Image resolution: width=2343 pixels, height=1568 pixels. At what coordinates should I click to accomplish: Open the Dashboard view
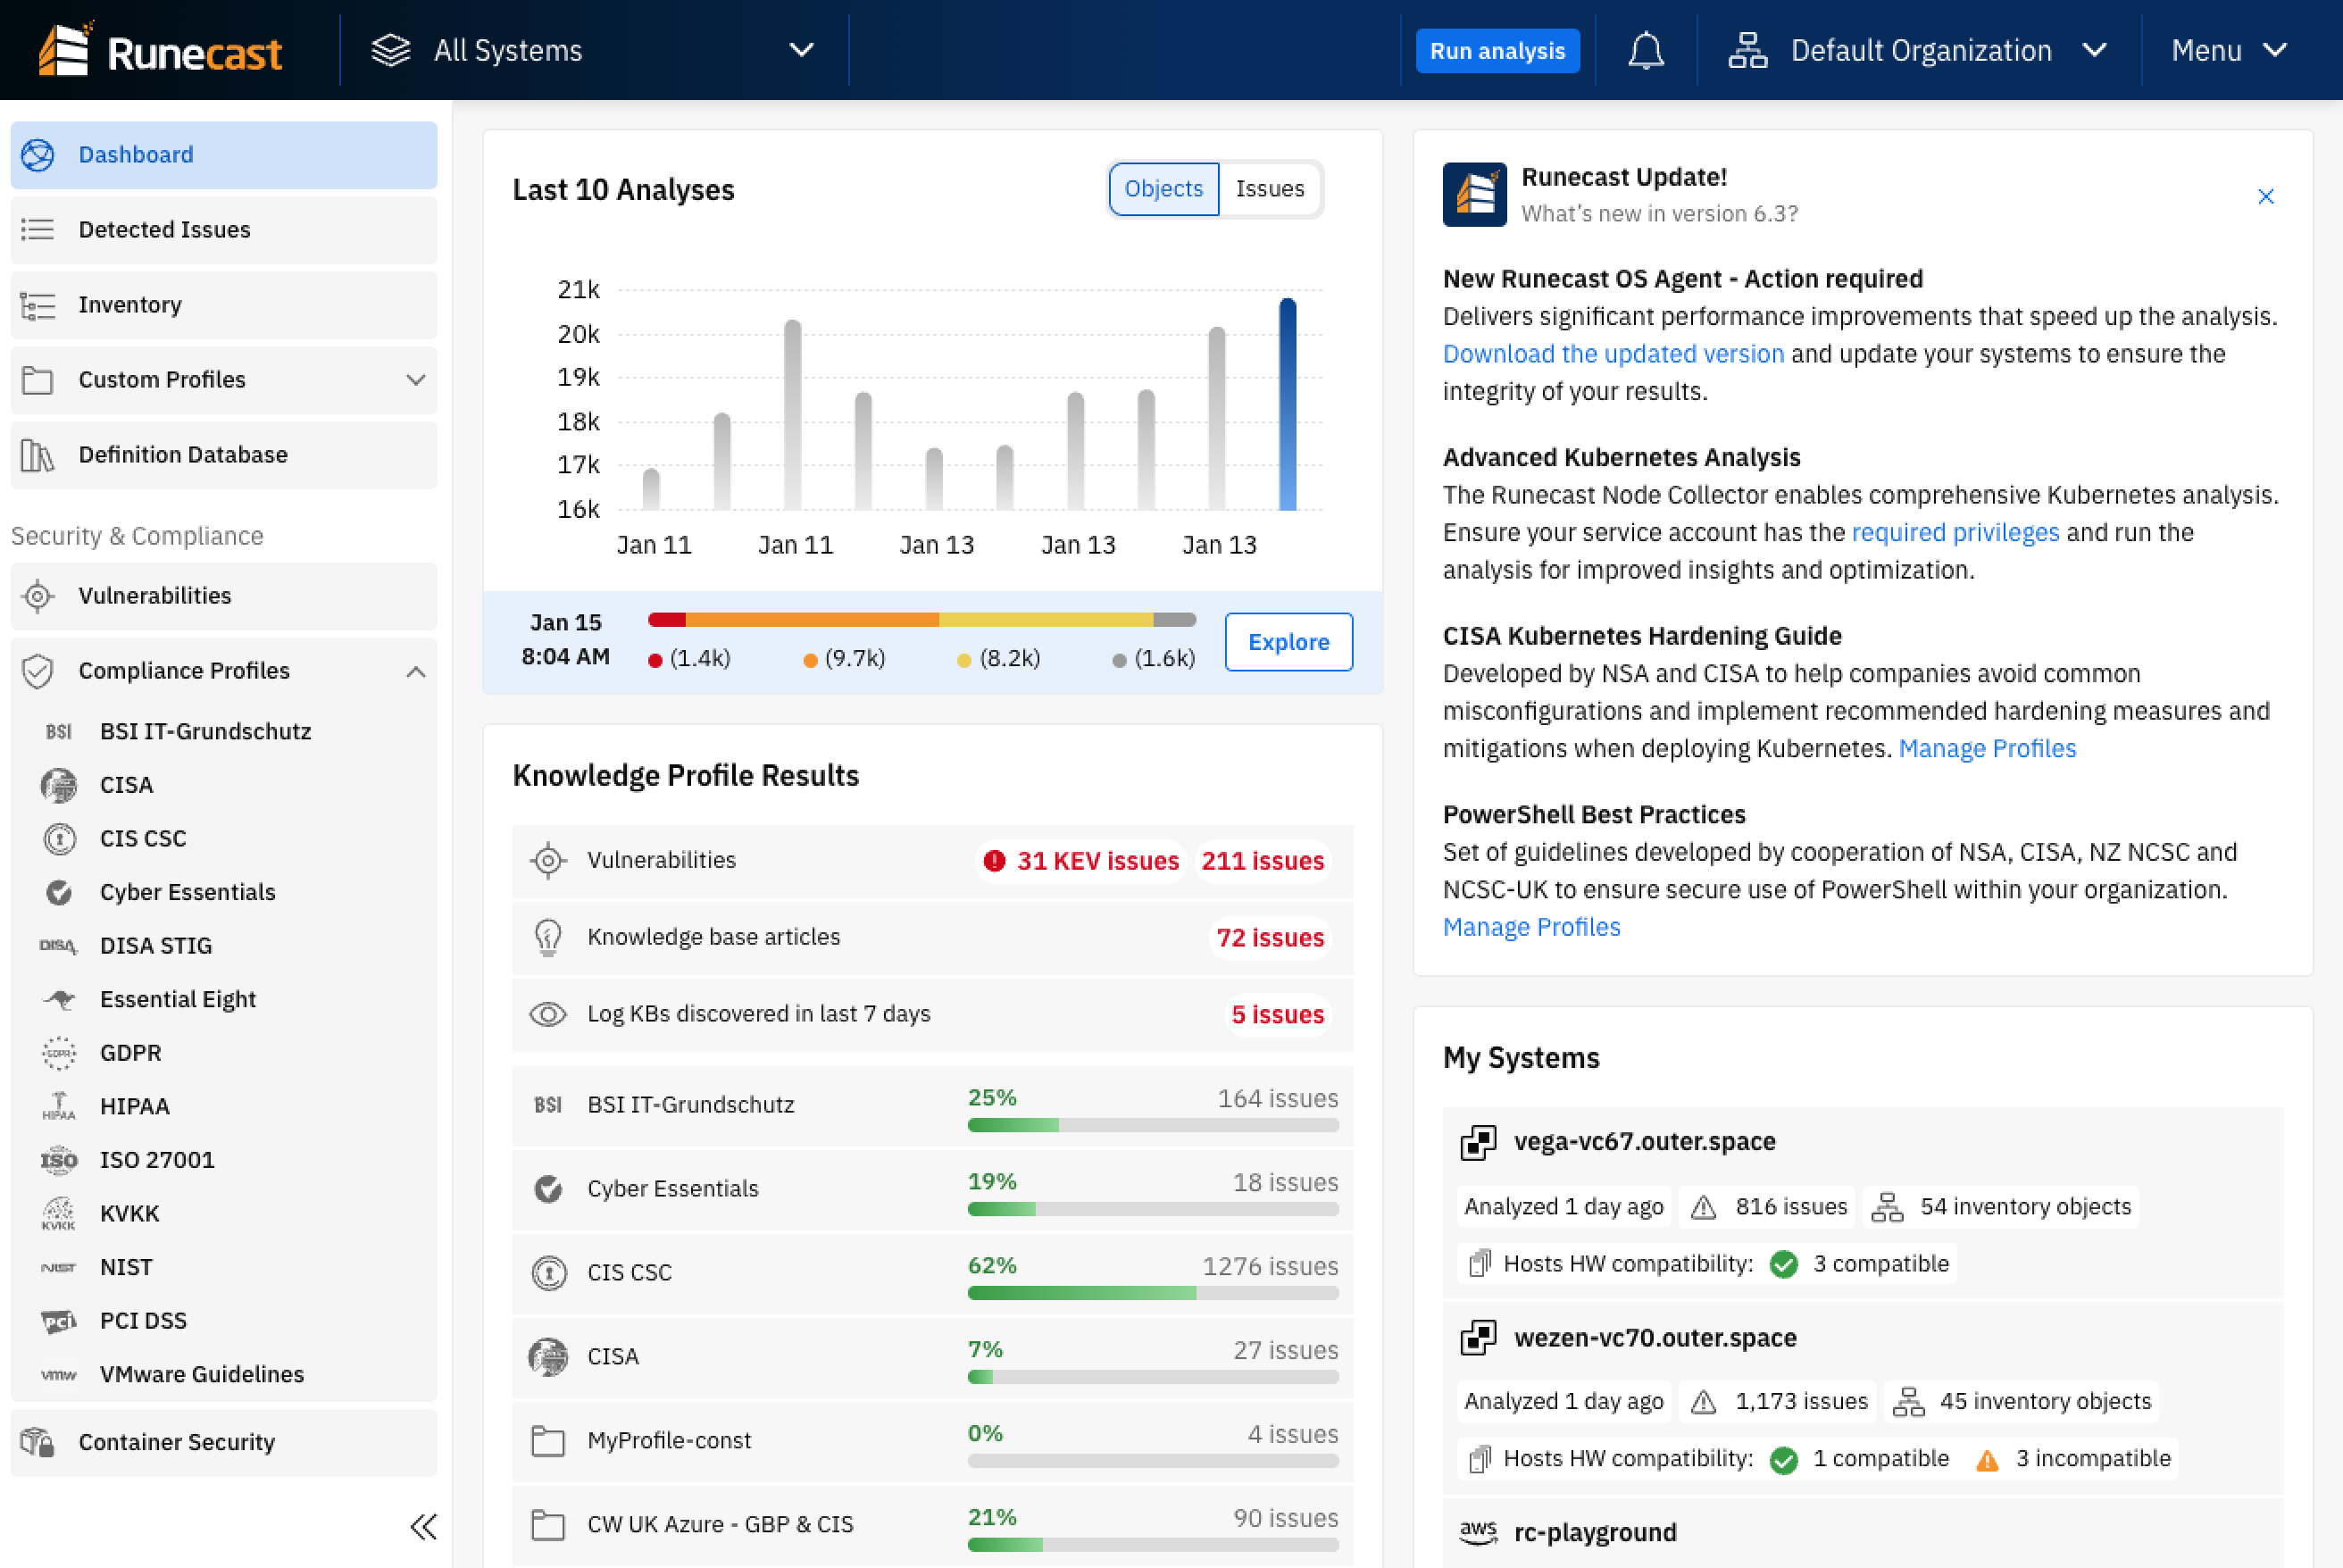coord(136,154)
